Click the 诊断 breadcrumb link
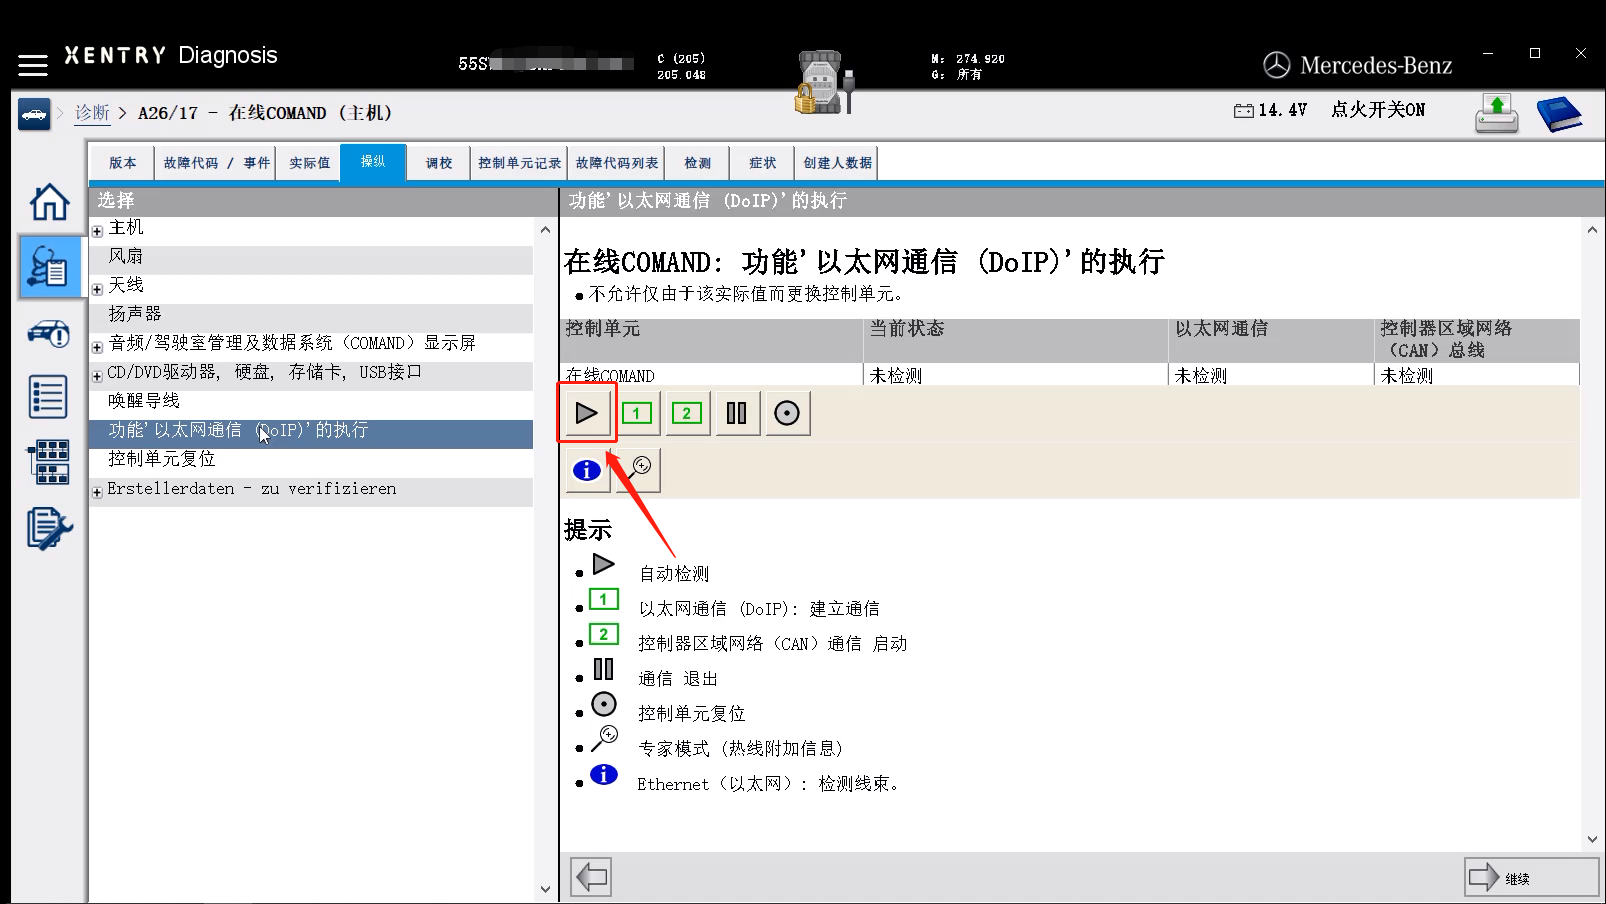This screenshot has width=1606, height=904. tap(93, 113)
